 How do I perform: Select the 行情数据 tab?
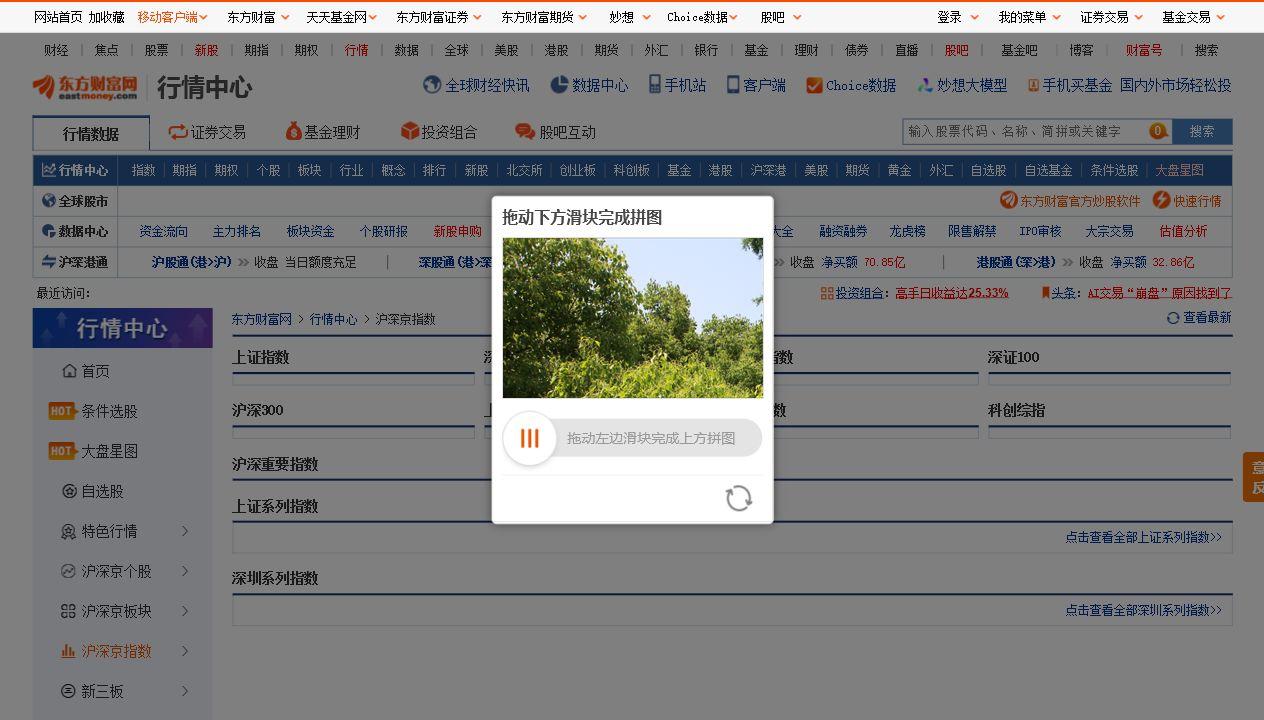(91, 133)
